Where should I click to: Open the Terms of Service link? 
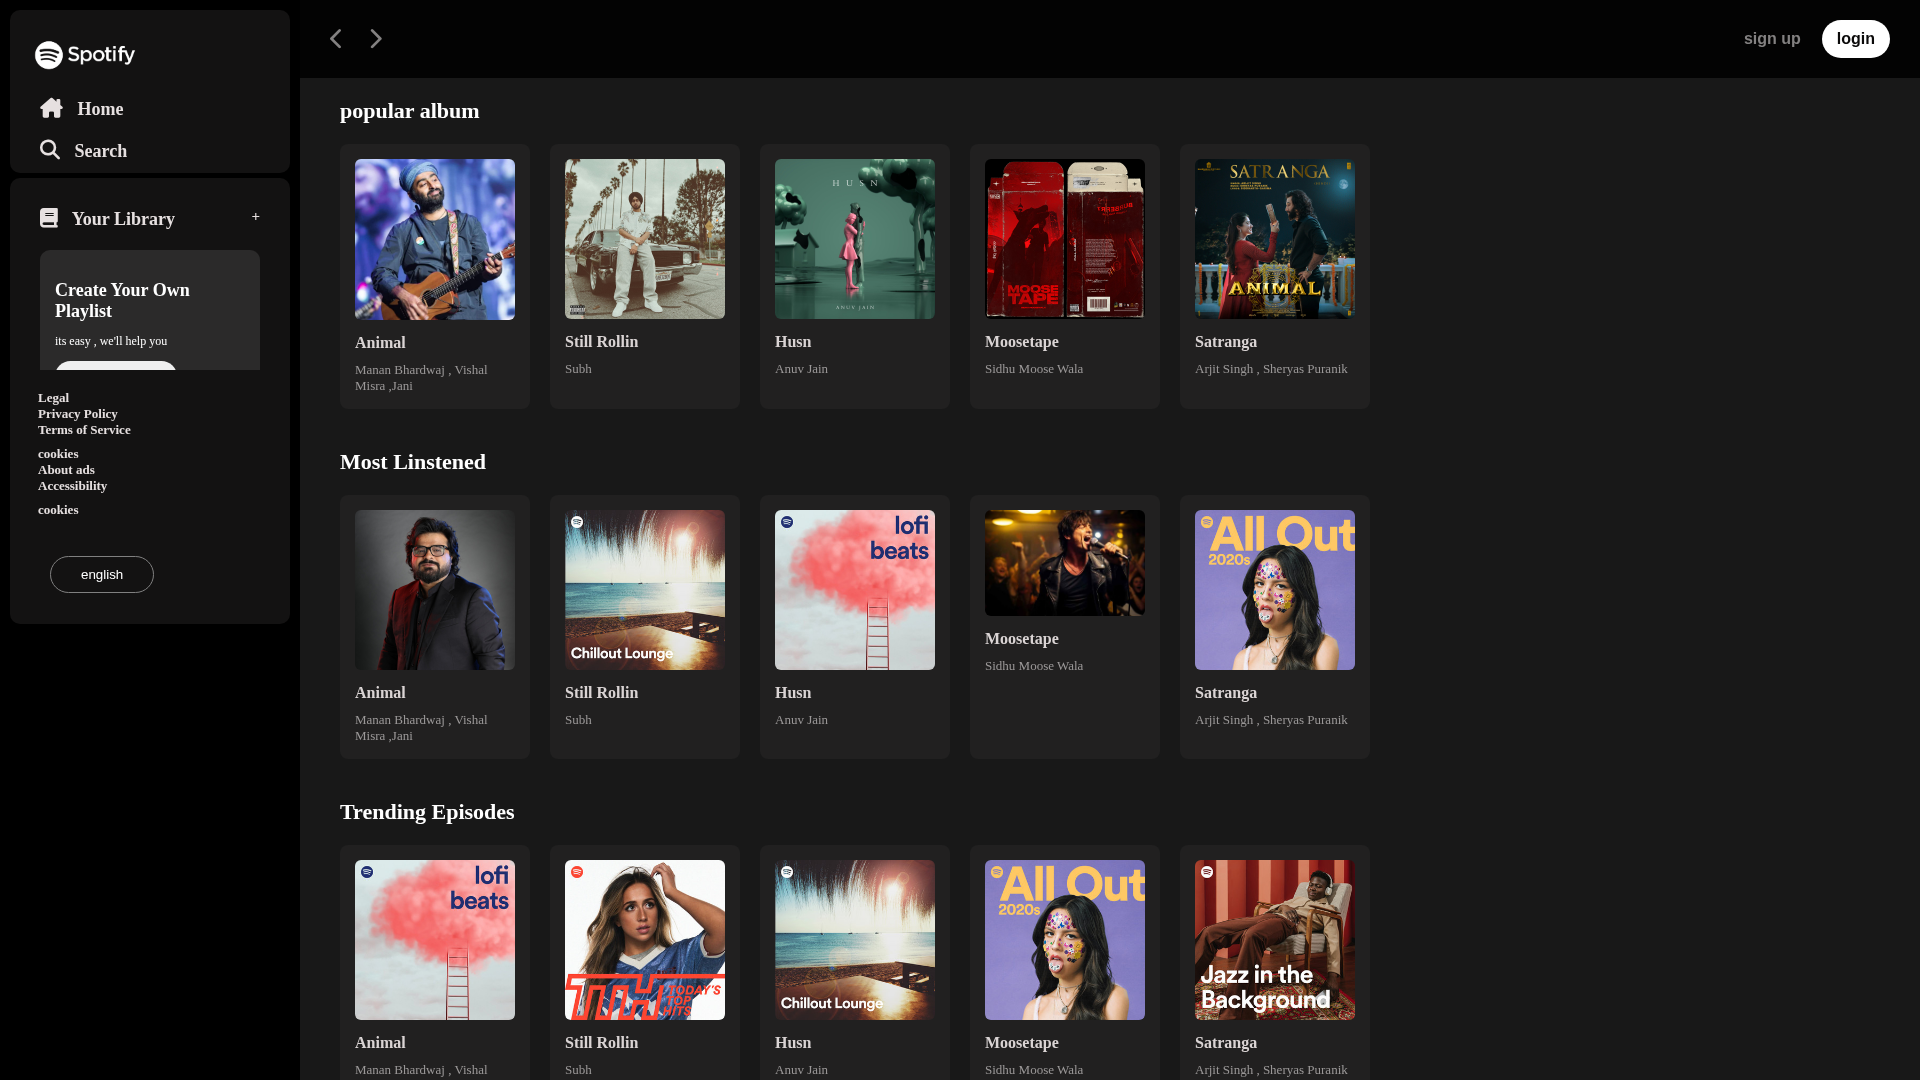(x=84, y=430)
